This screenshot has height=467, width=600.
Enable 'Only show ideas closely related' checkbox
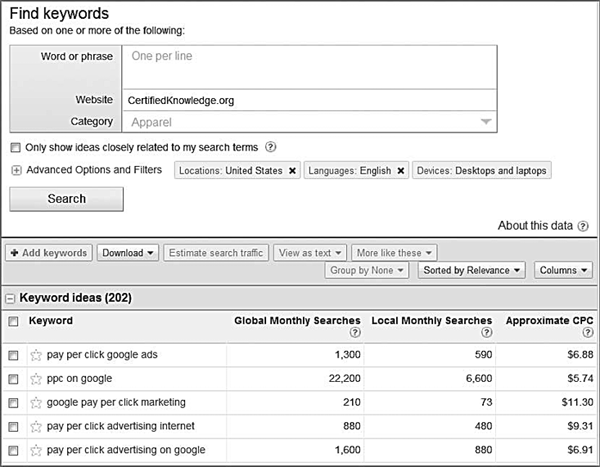pyautogui.click(x=15, y=147)
